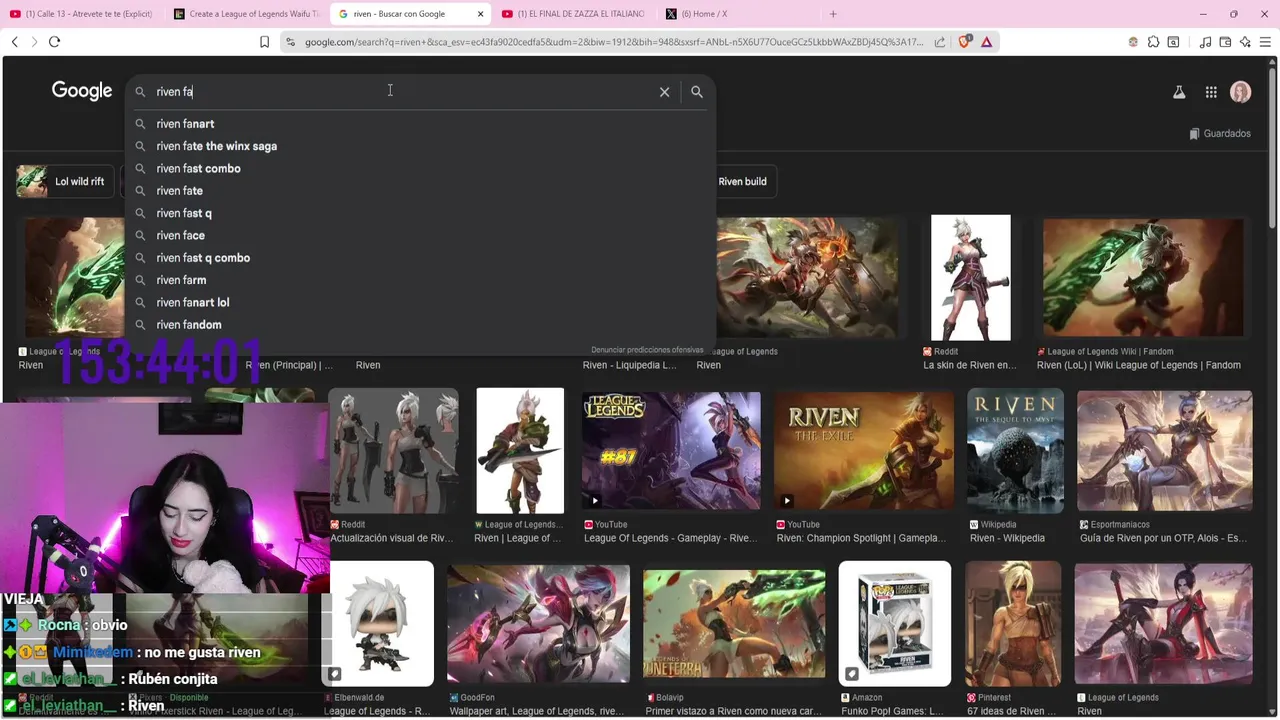Choose the 'riven farm' suggestion
1280x720 pixels.
coord(420,280)
